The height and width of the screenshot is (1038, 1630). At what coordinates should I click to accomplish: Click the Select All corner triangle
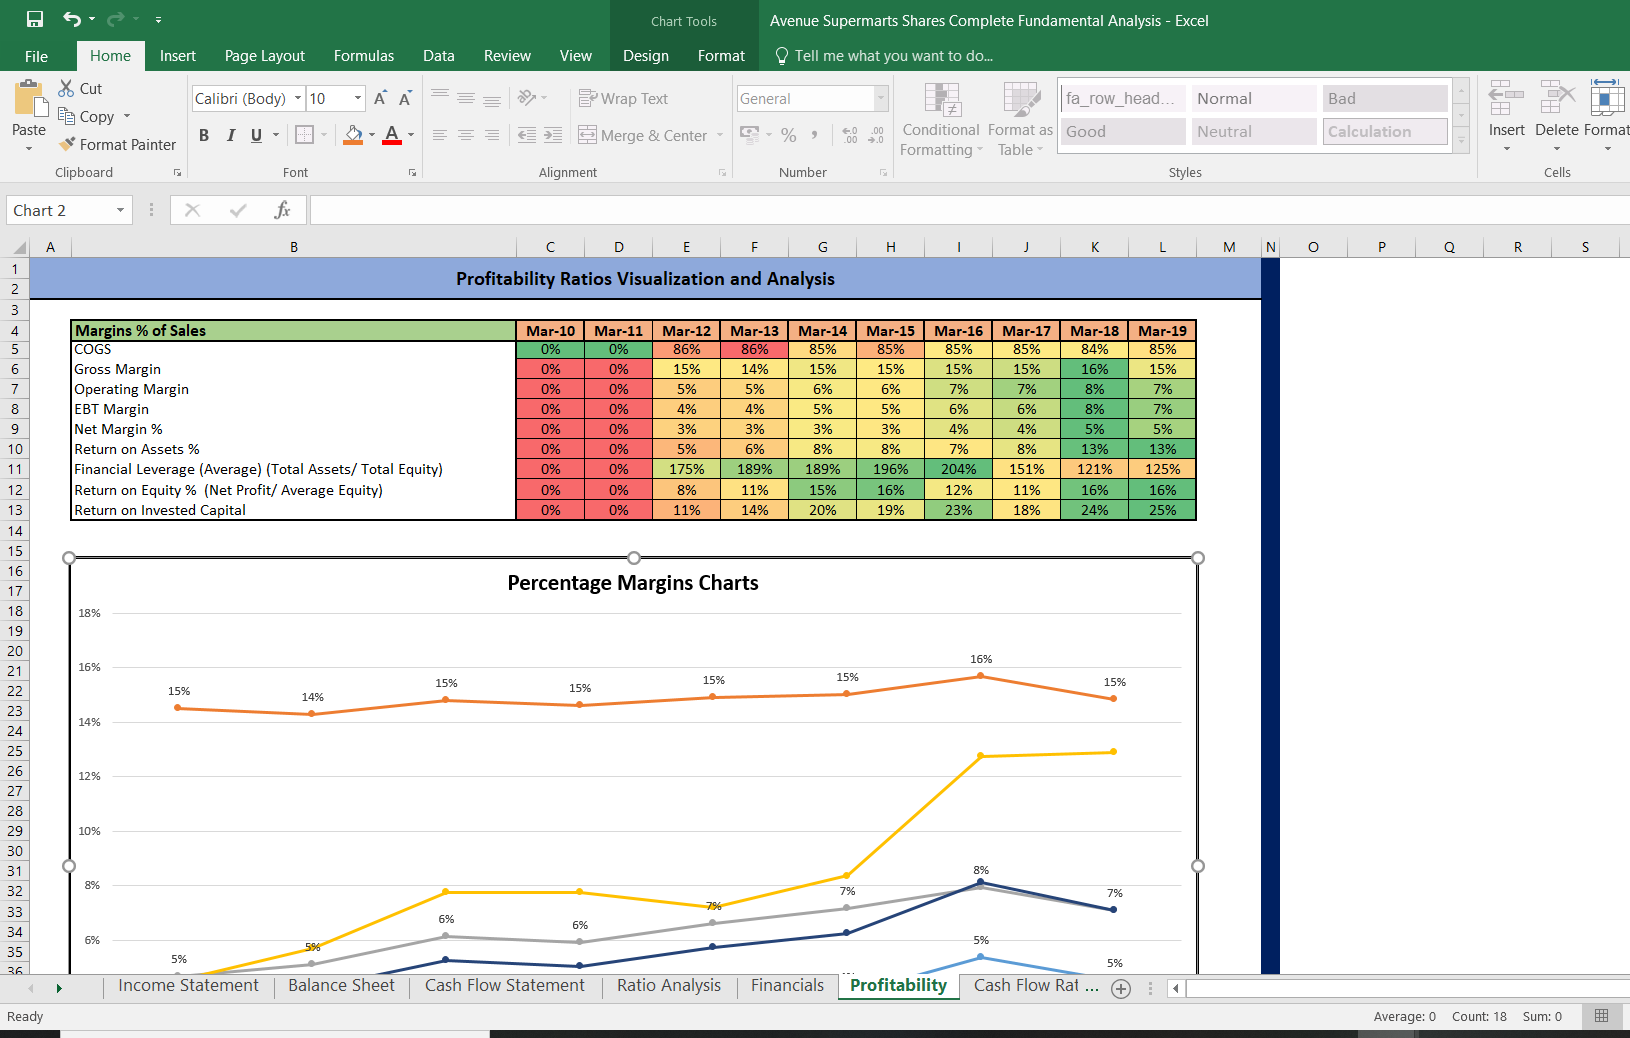(18, 247)
